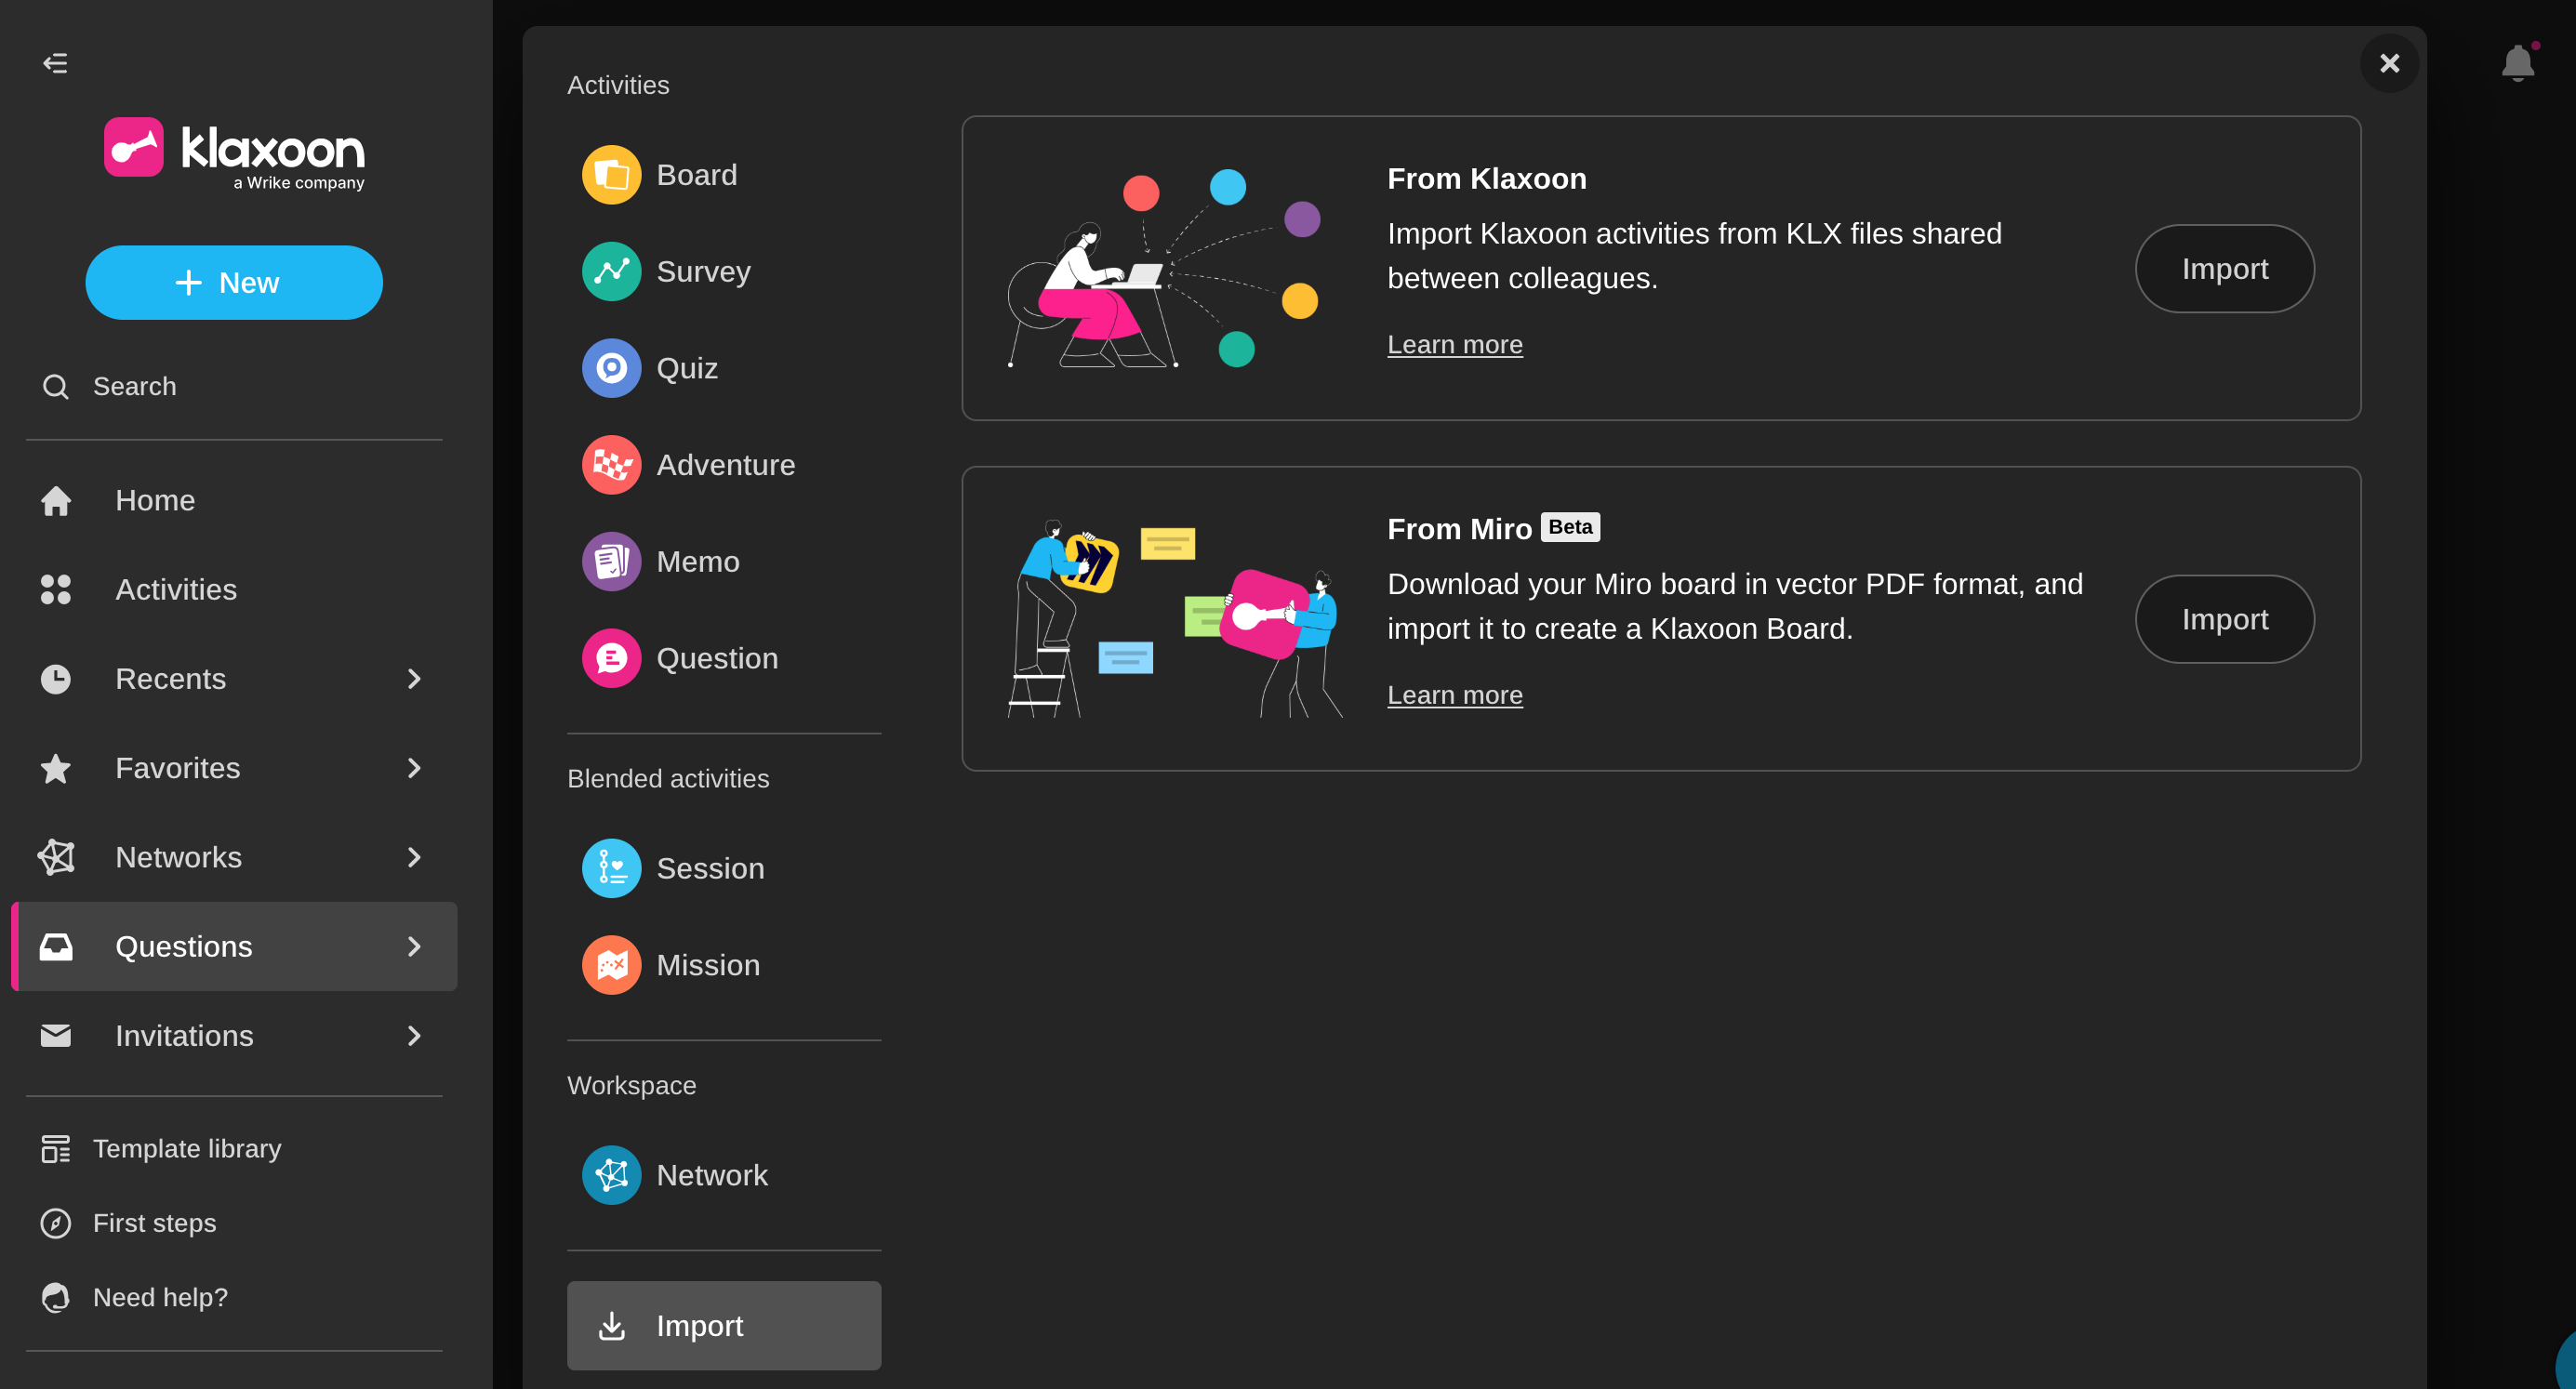Select the Adventure activity icon
The height and width of the screenshot is (1389, 2576).
[x=611, y=465]
